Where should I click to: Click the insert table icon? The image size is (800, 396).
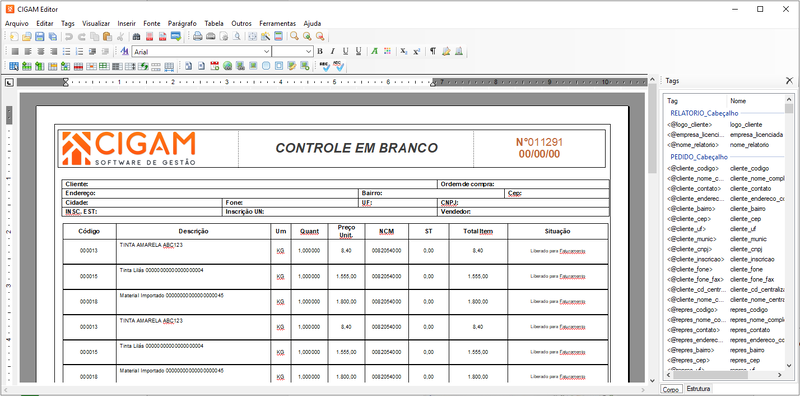14,66
